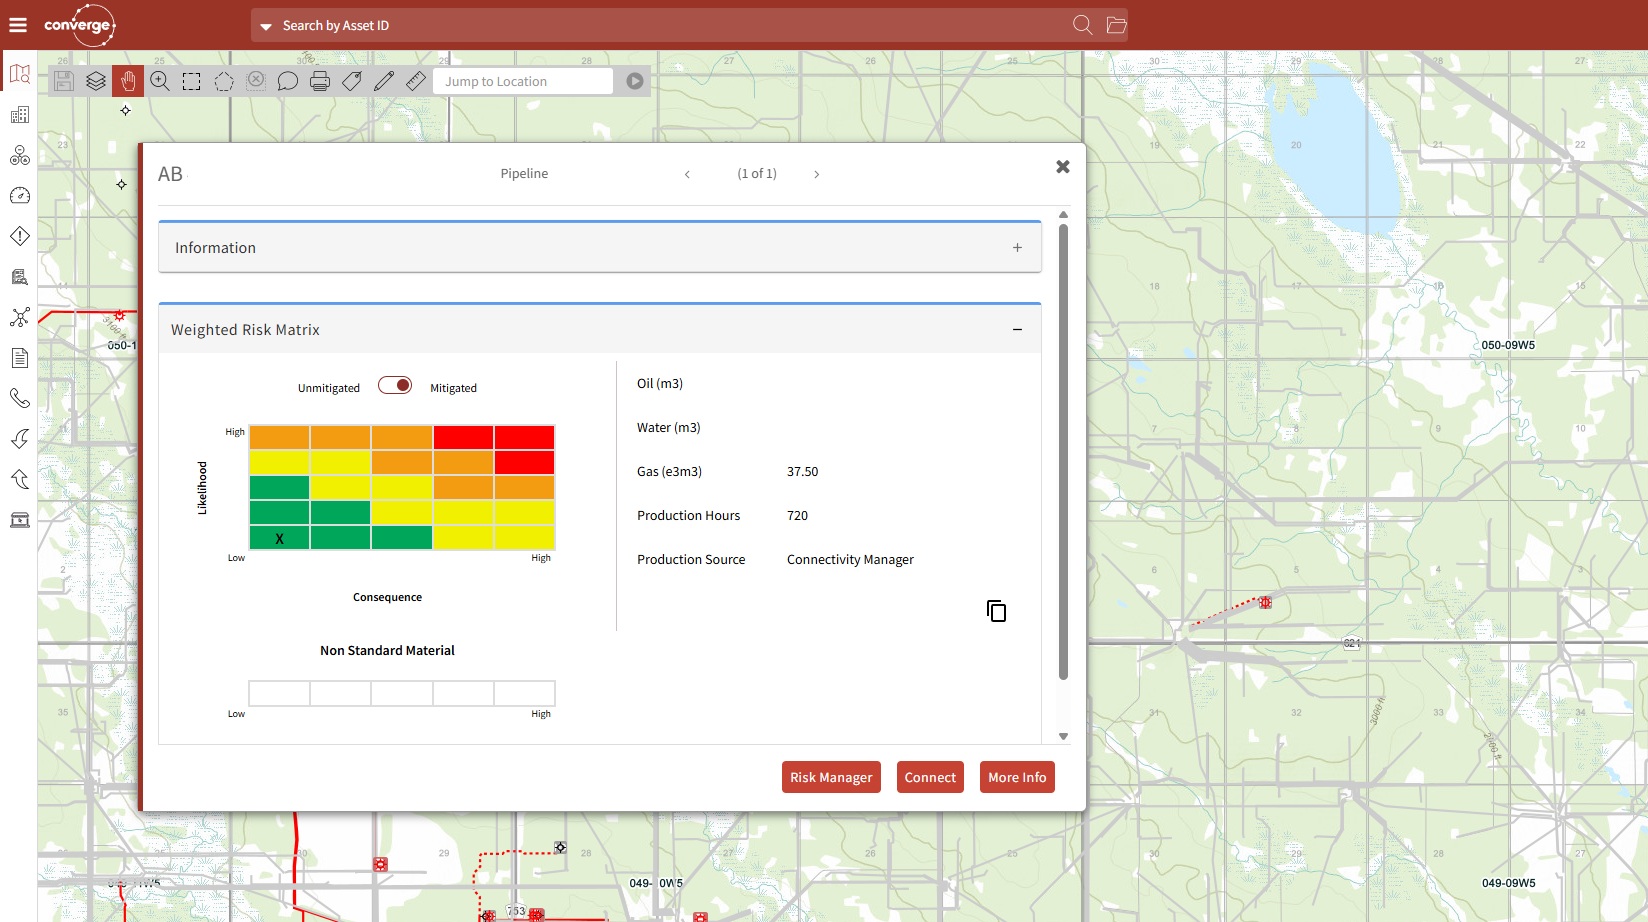Collapse the Weighted Risk Matrix section

click(x=1017, y=330)
